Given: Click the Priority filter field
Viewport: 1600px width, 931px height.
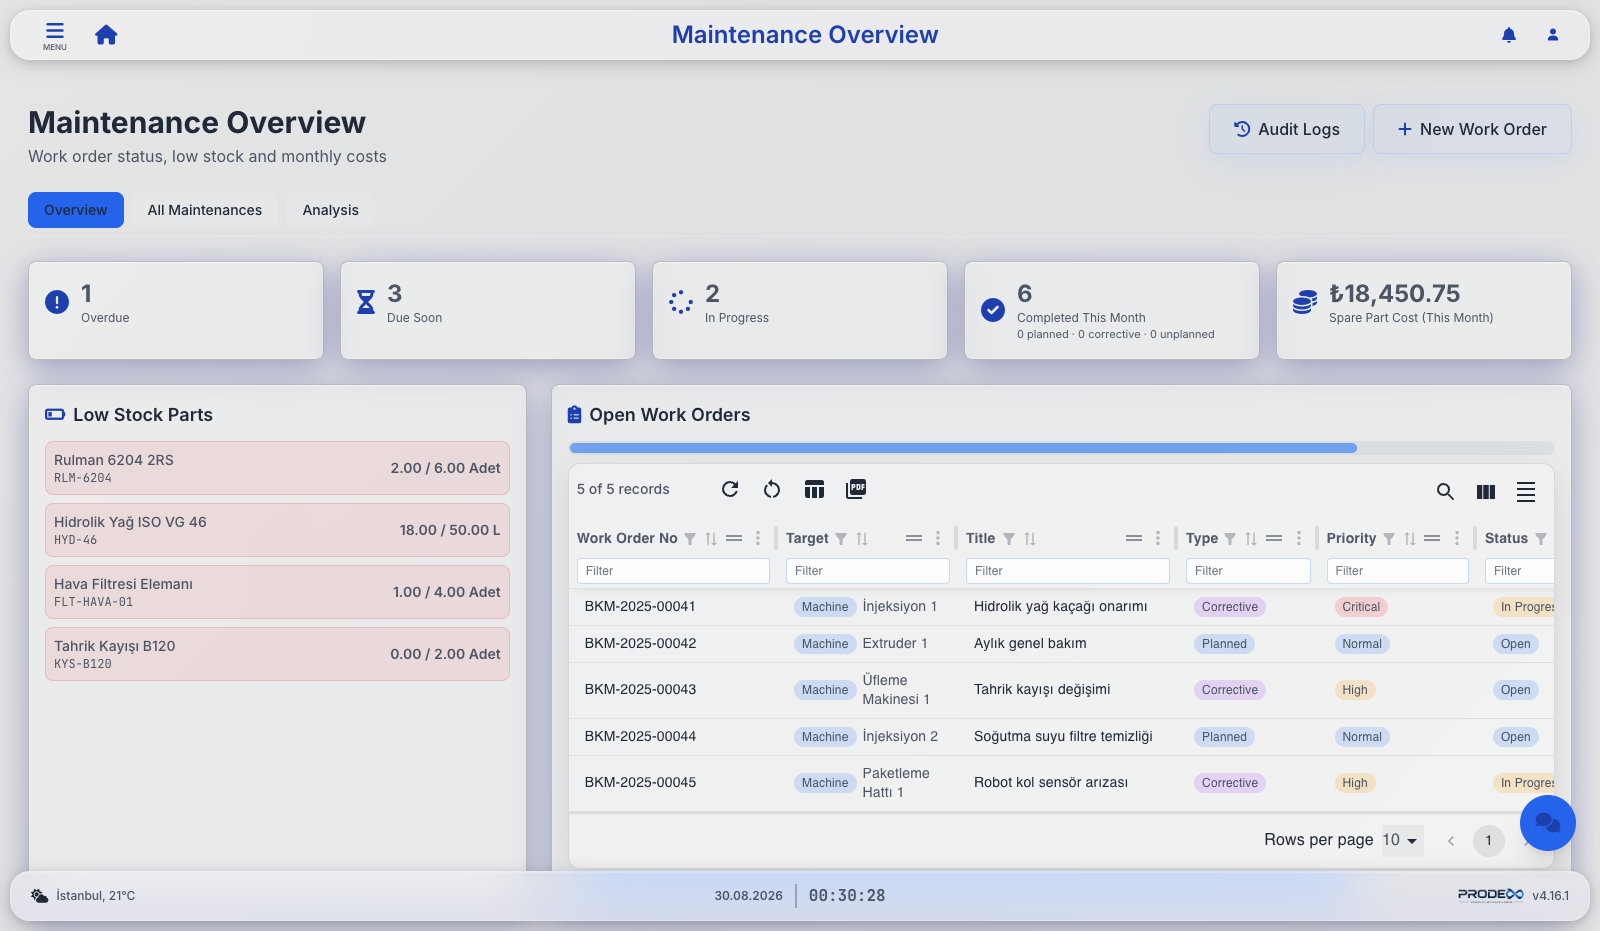Looking at the screenshot, I should (x=1398, y=571).
